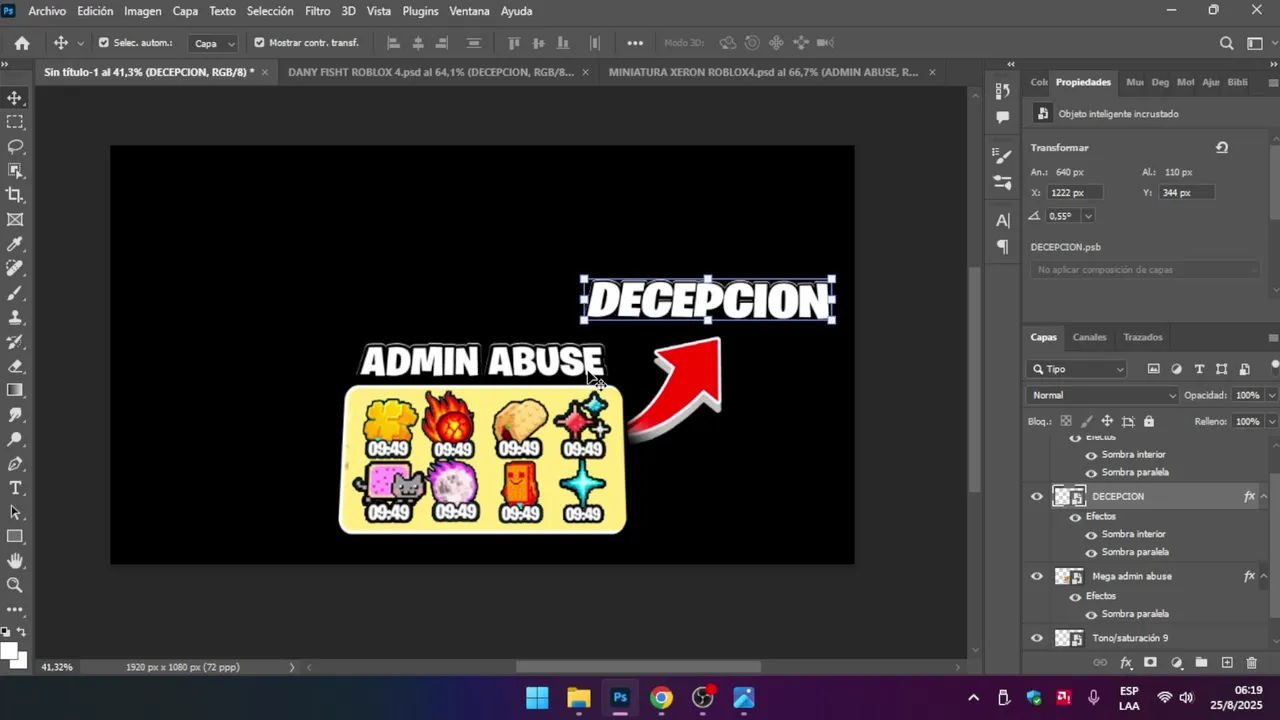Select the Object Selection tool
This screenshot has width=1280, height=720.
pos(15,171)
